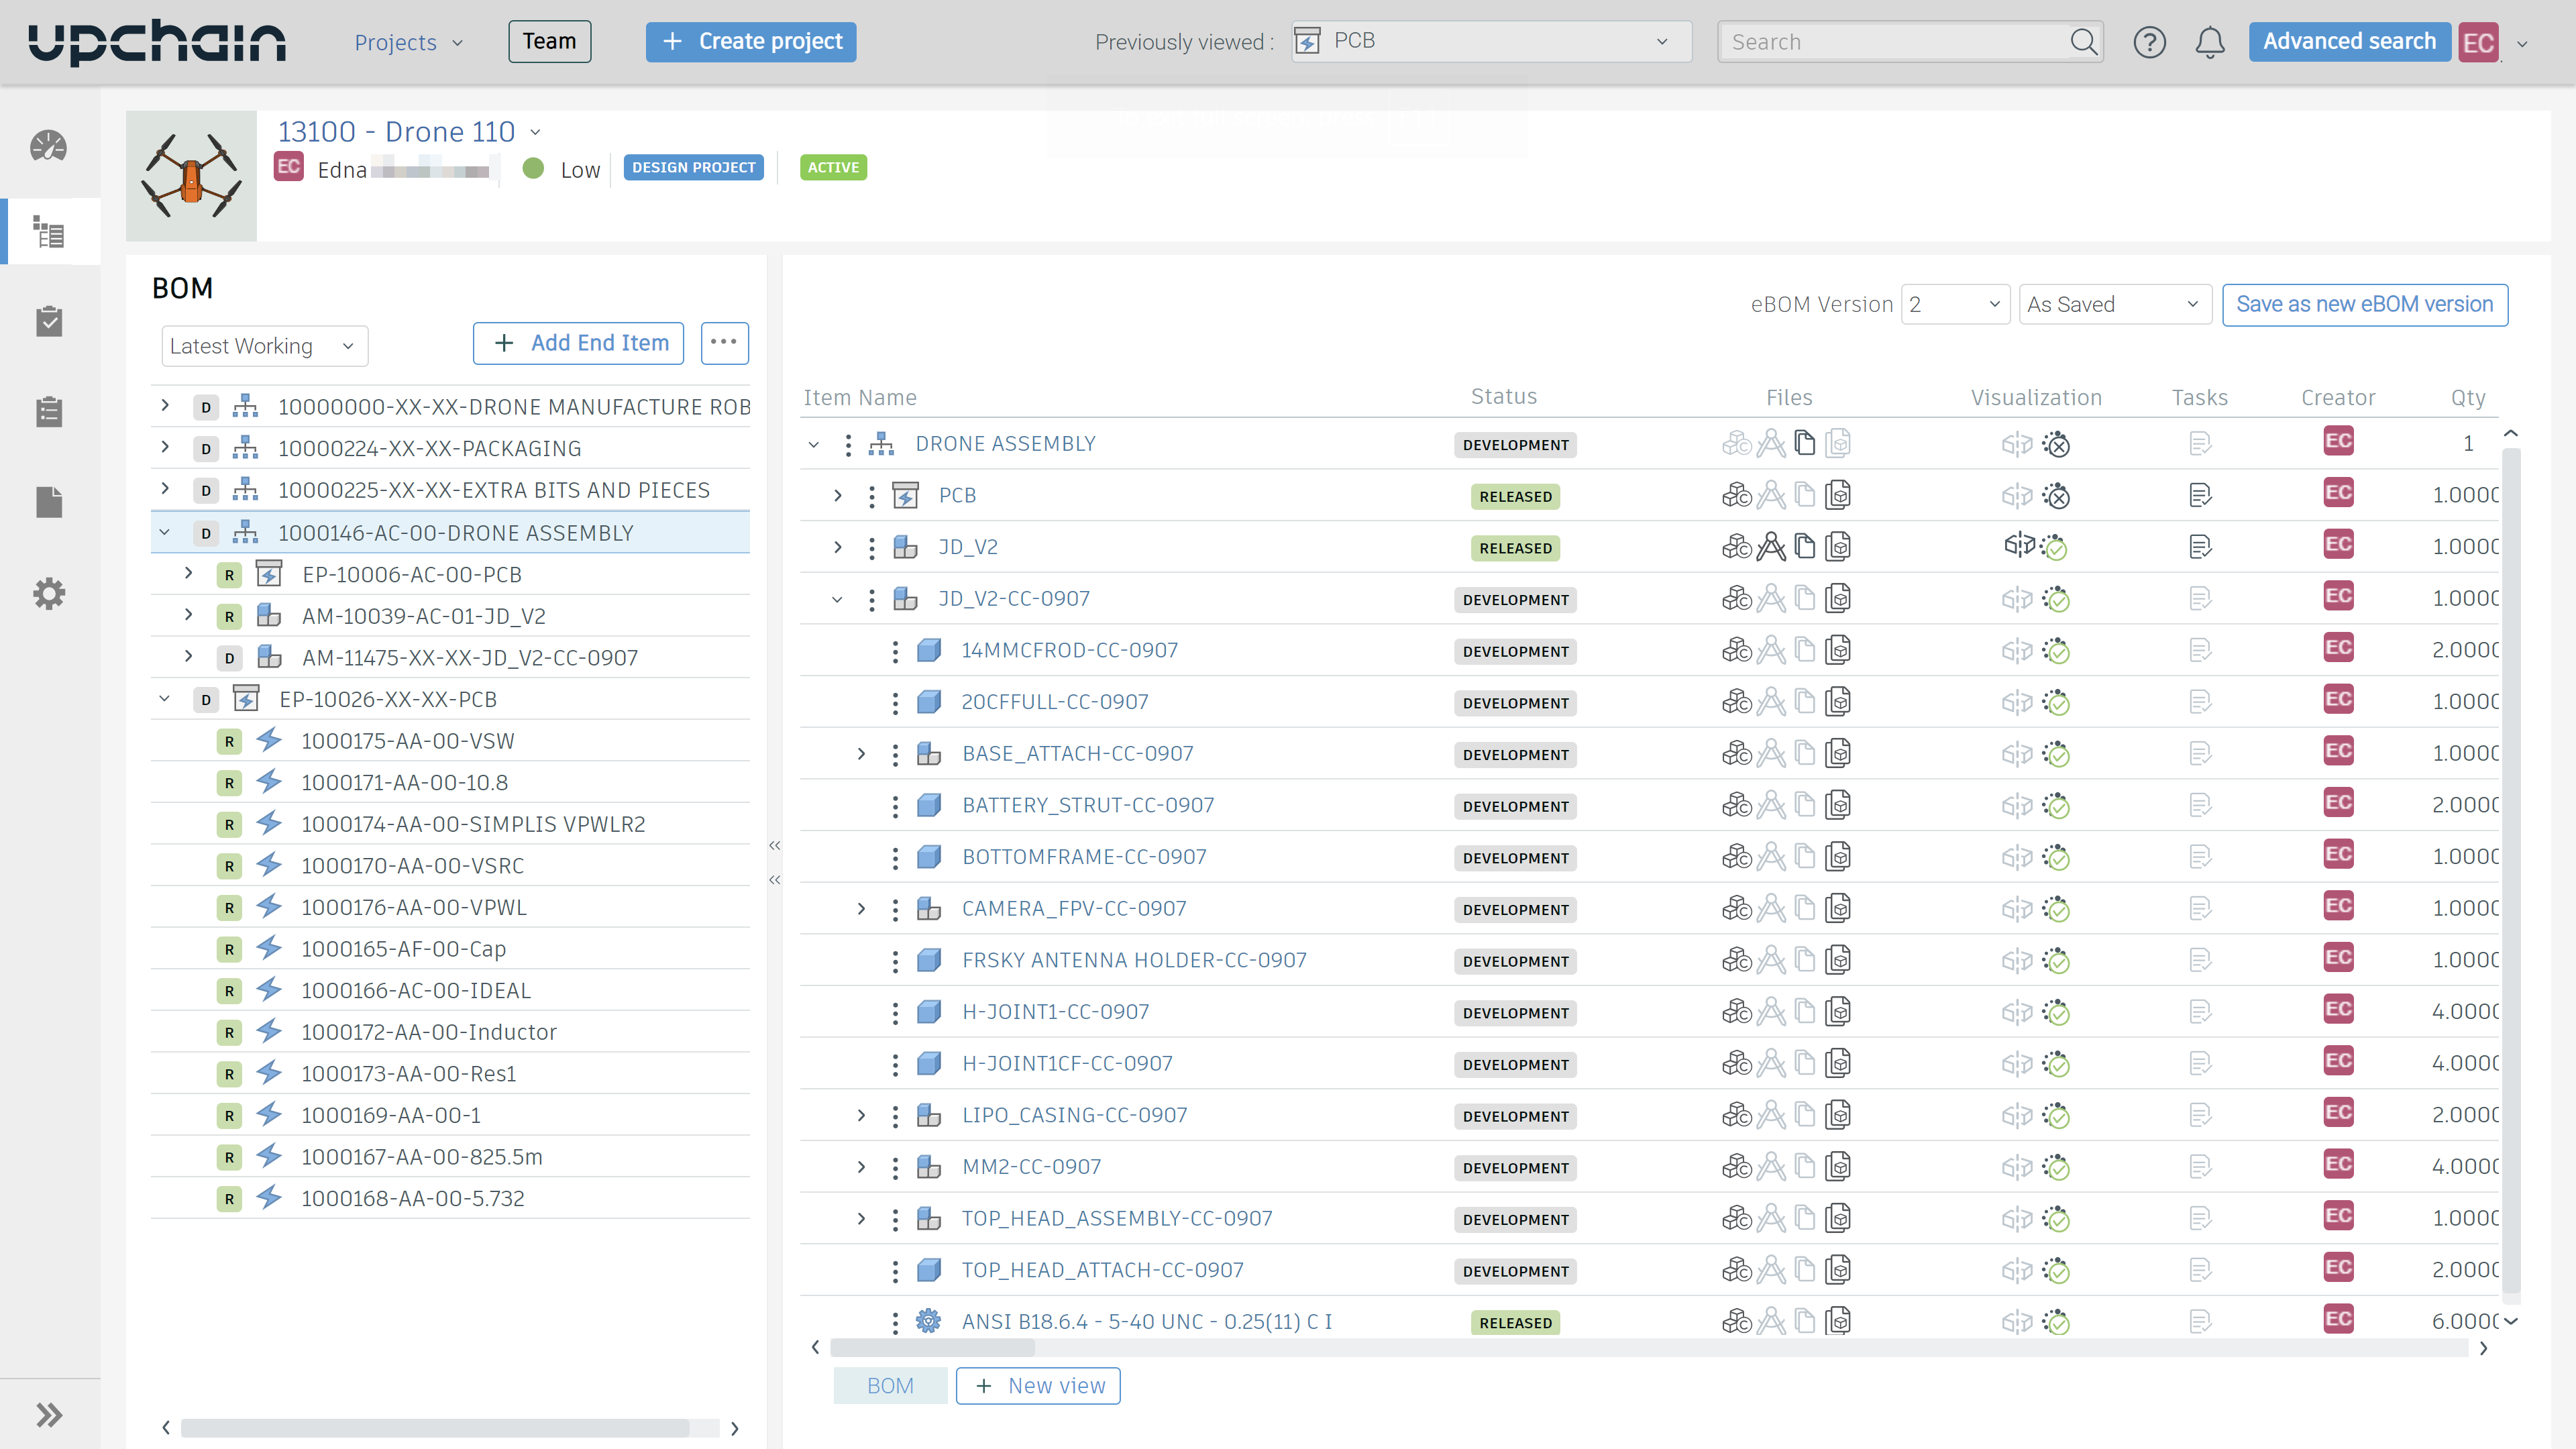Click creator EC avatar in DRONE ASSEMBLY row
Image resolution: width=2576 pixels, height=1449 pixels.
tap(2338, 441)
